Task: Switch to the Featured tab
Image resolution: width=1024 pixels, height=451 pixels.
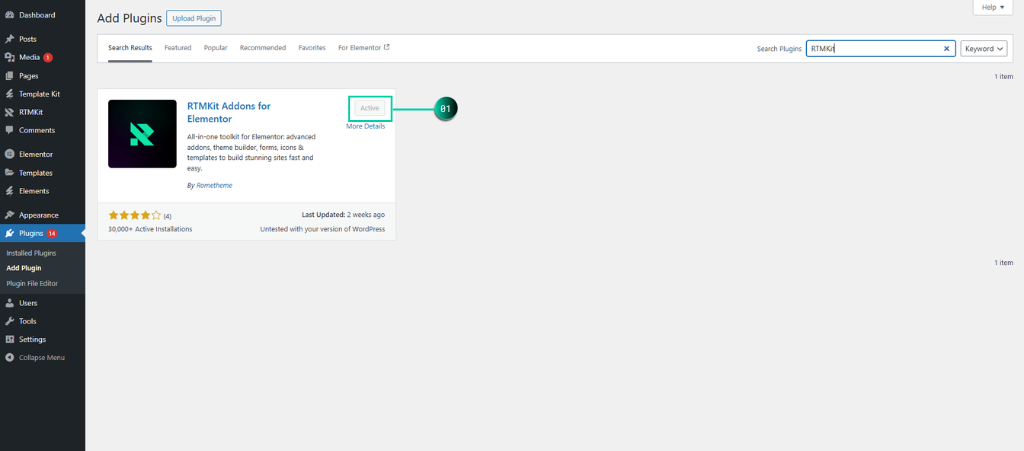Action: 178,48
